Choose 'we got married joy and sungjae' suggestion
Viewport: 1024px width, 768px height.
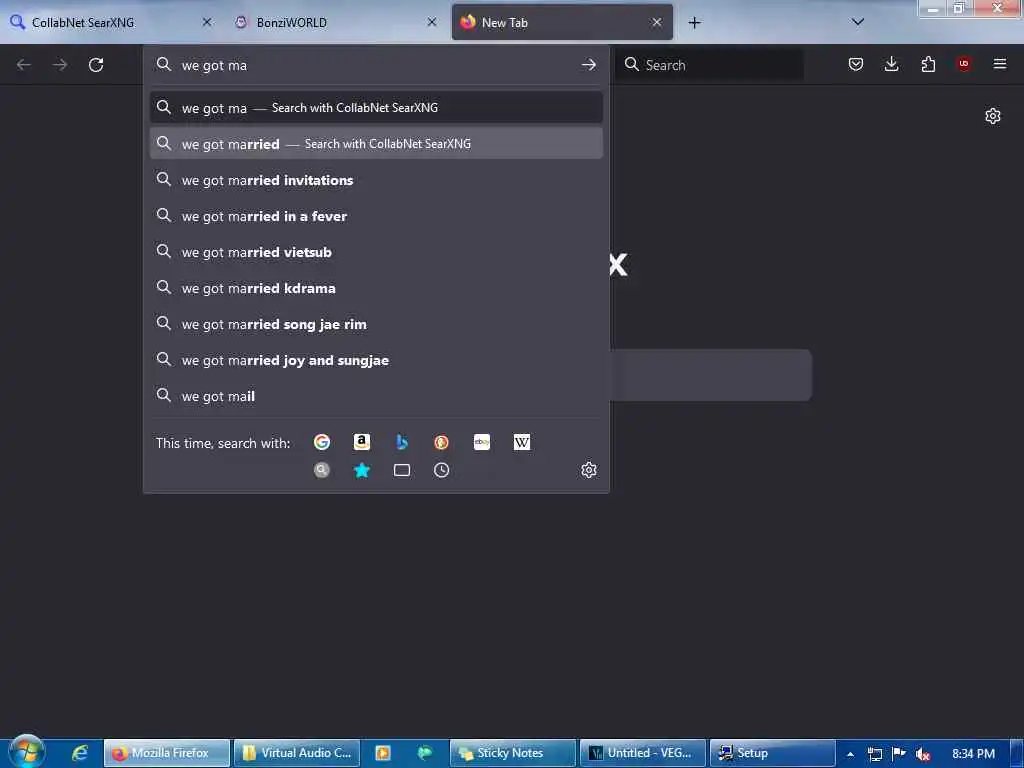(376, 360)
